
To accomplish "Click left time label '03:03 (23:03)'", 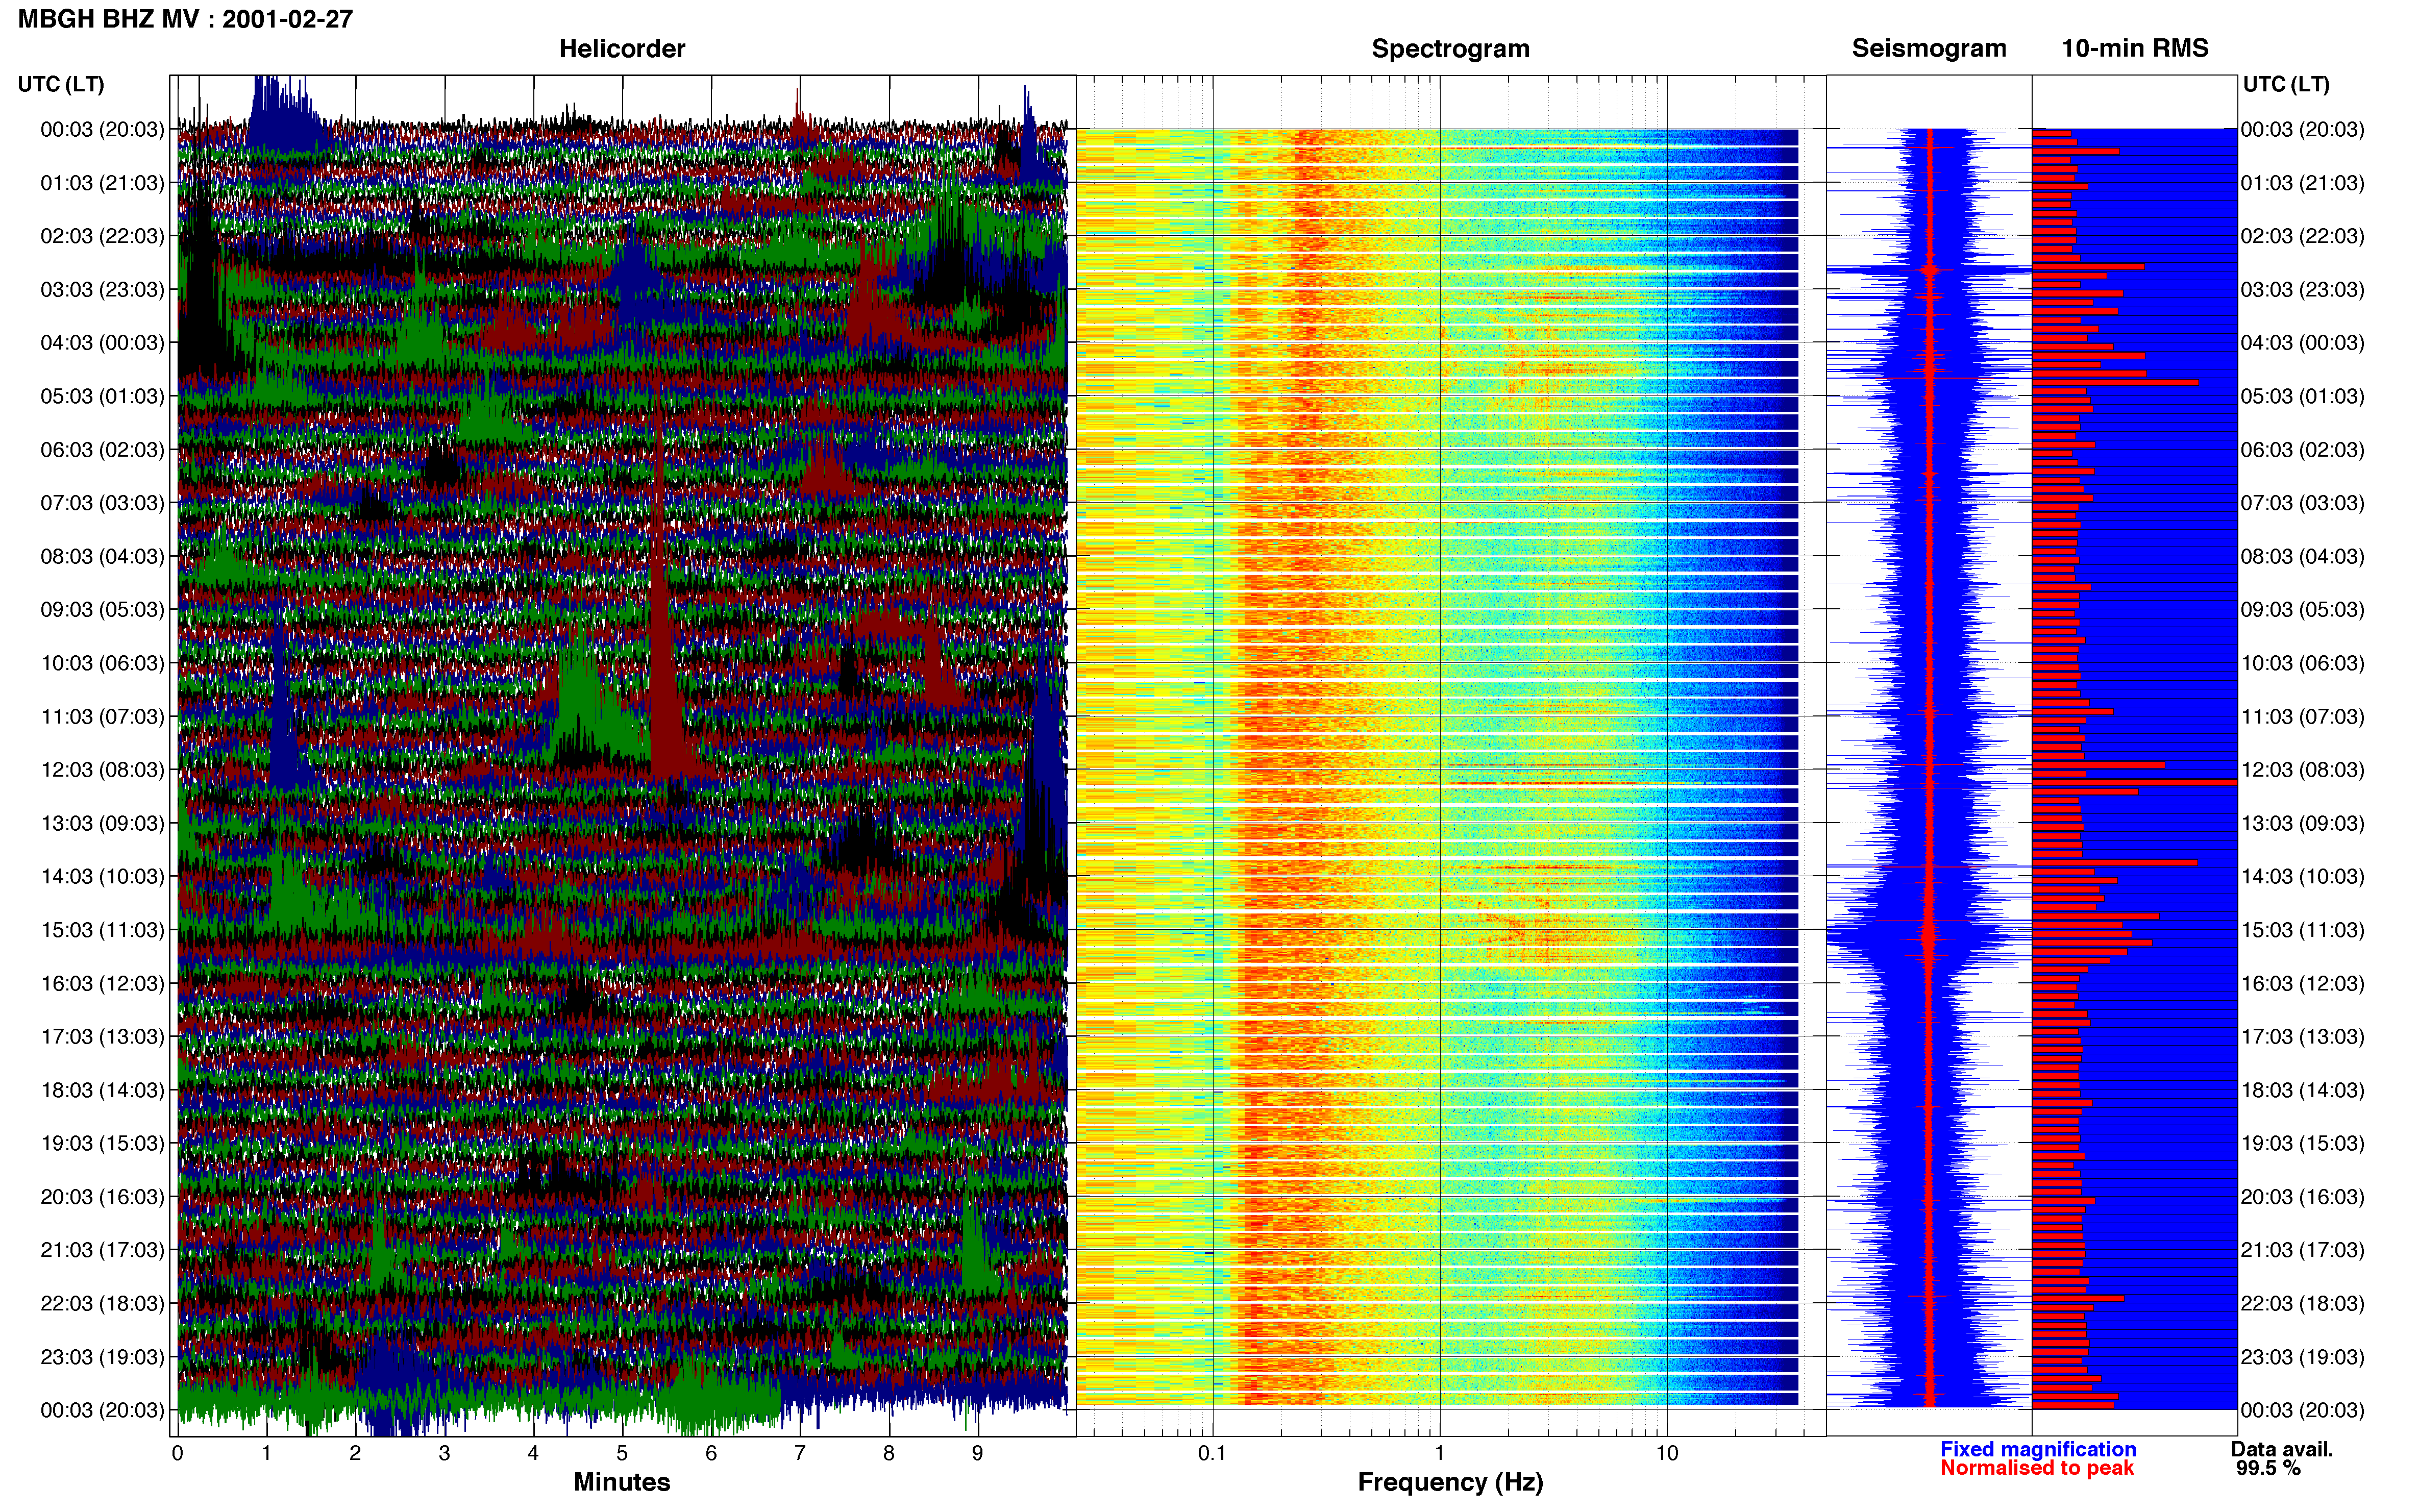I will point(102,290).
